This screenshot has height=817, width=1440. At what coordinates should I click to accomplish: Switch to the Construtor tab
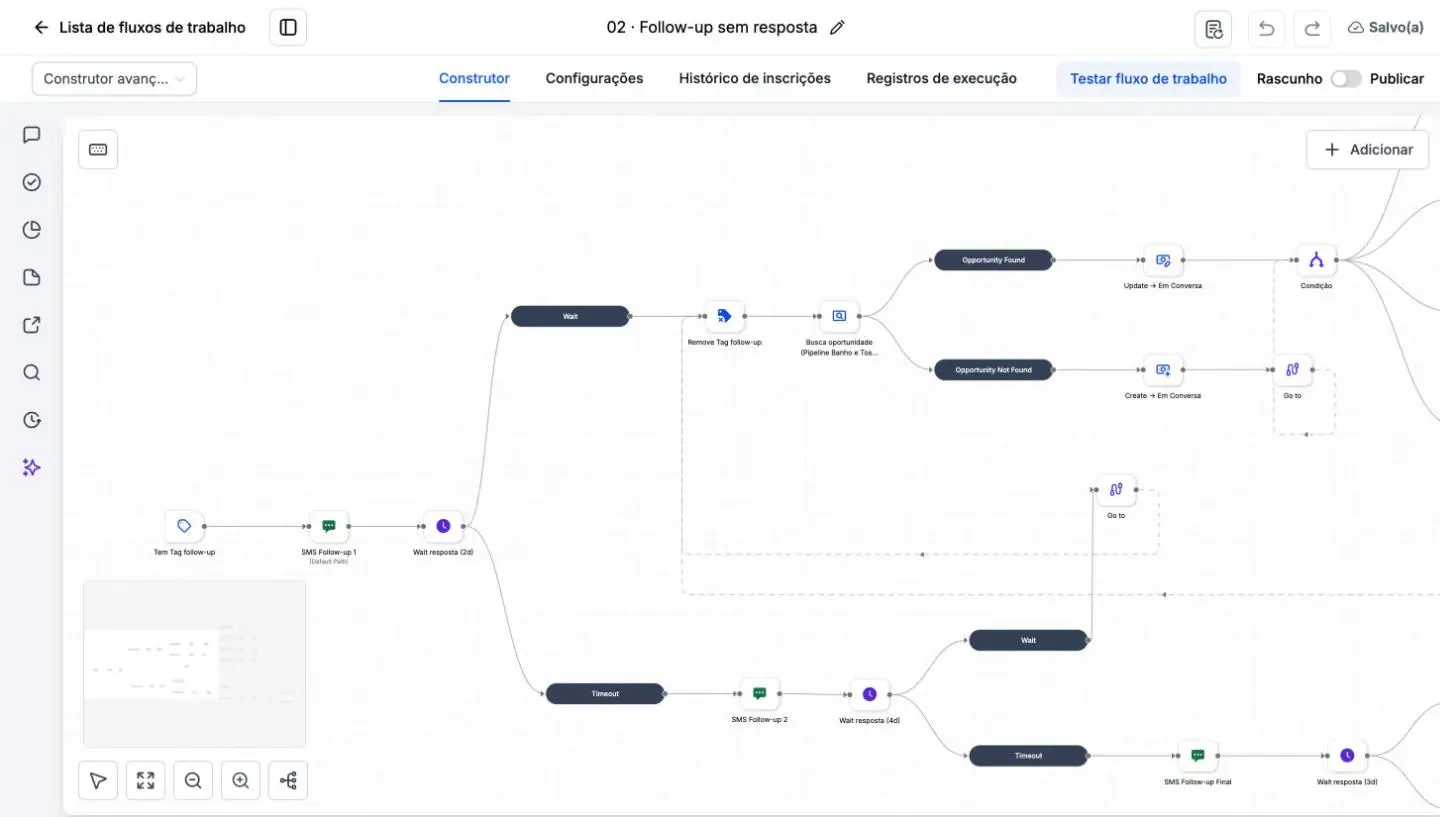pos(474,78)
